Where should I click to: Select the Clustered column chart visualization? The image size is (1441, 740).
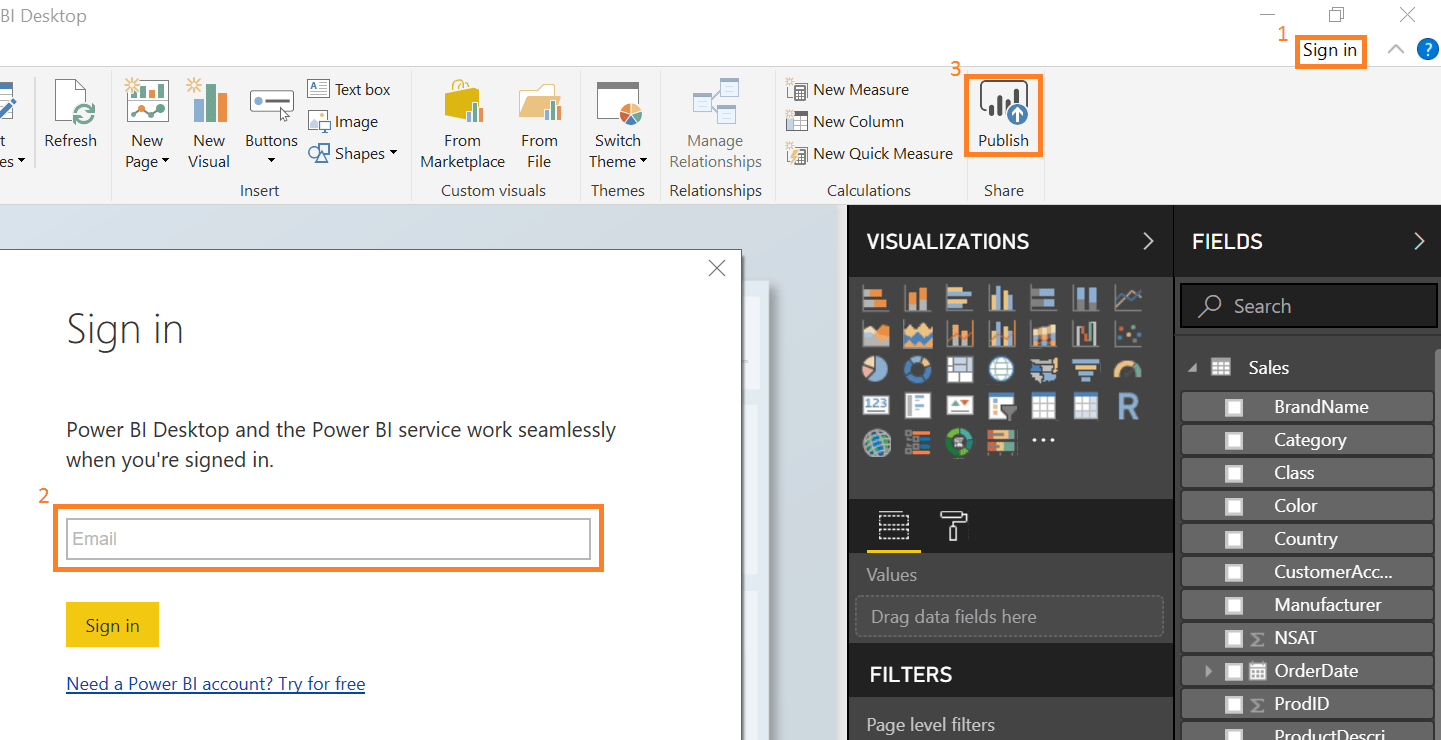tap(1001, 298)
